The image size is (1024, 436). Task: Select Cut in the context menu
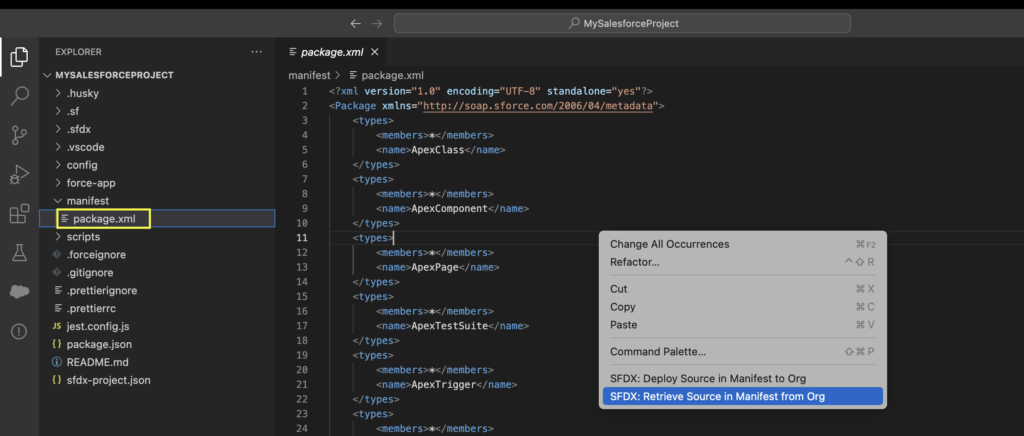pos(743,288)
